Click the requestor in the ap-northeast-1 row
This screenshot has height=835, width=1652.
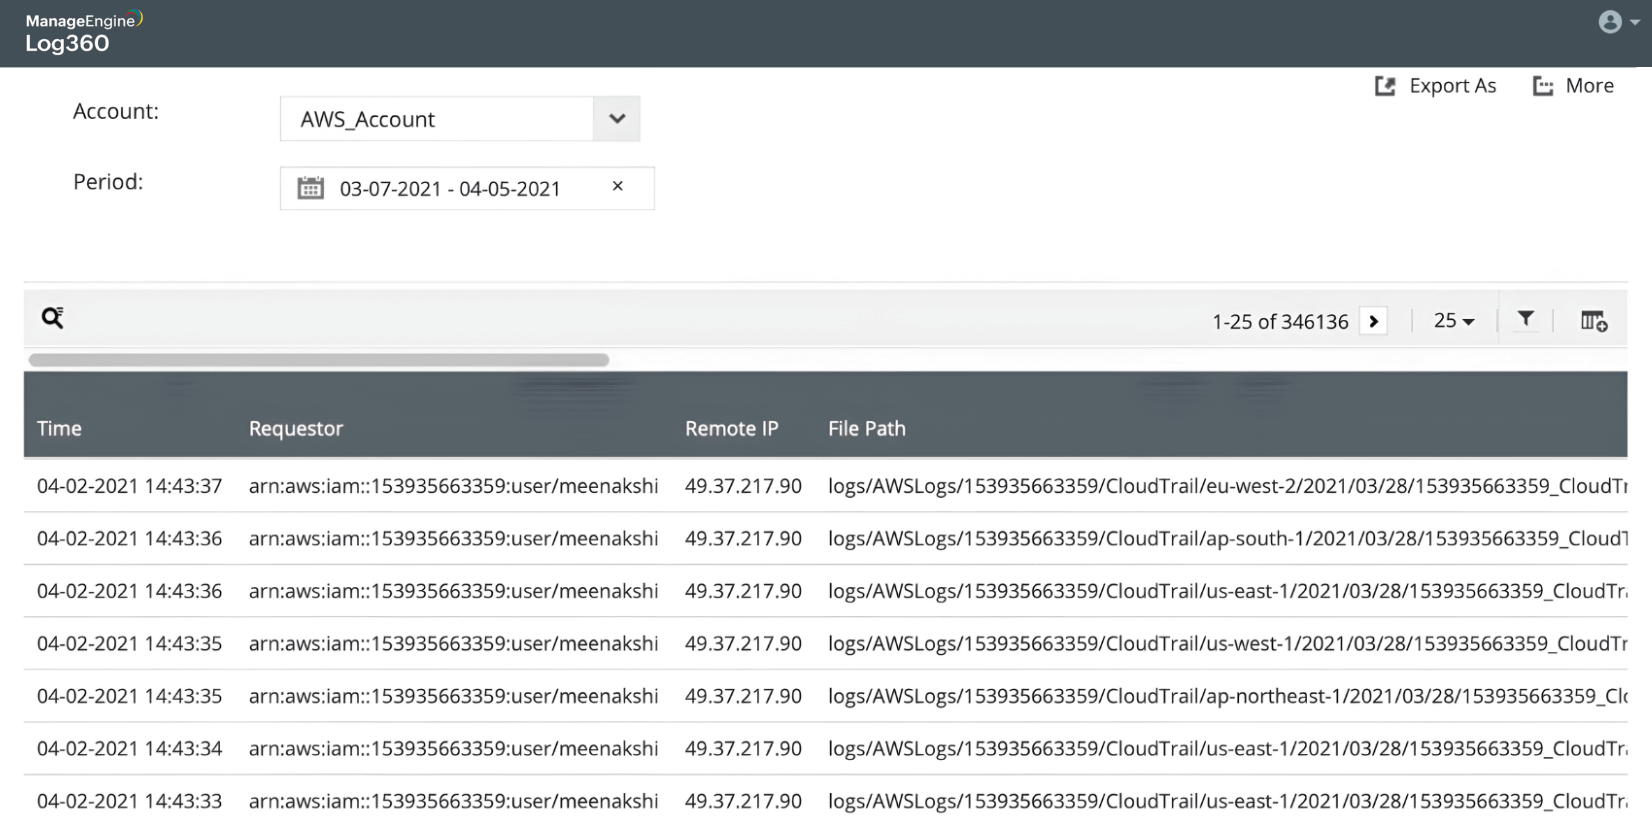pyautogui.click(x=454, y=696)
